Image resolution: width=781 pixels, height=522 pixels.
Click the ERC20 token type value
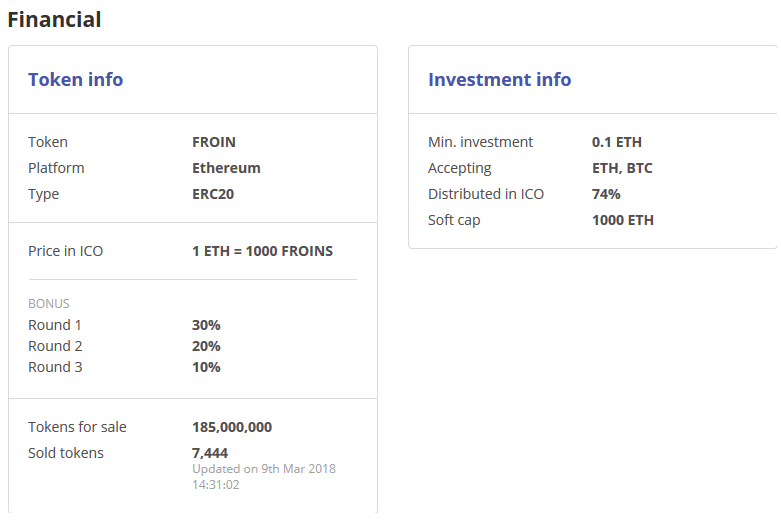pos(213,194)
